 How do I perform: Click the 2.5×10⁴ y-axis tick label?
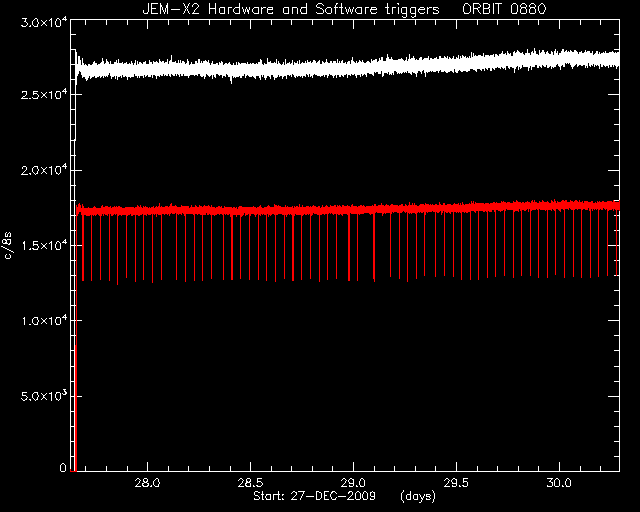44,94
